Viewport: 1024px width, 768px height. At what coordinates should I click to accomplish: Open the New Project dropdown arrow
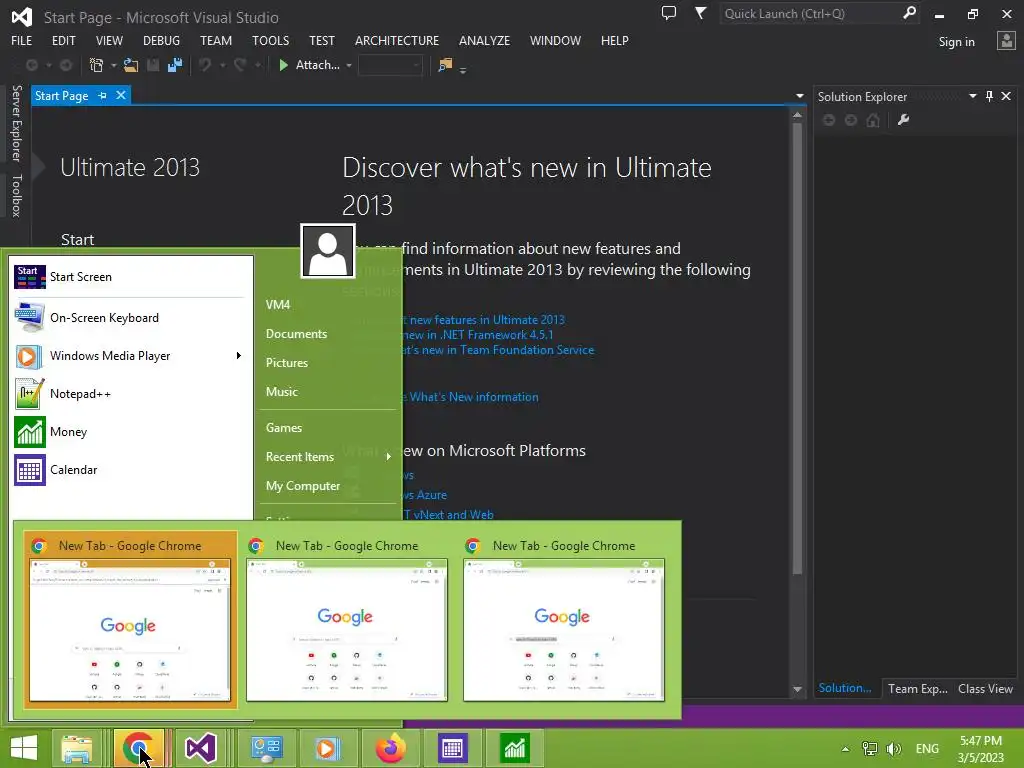(114, 65)
